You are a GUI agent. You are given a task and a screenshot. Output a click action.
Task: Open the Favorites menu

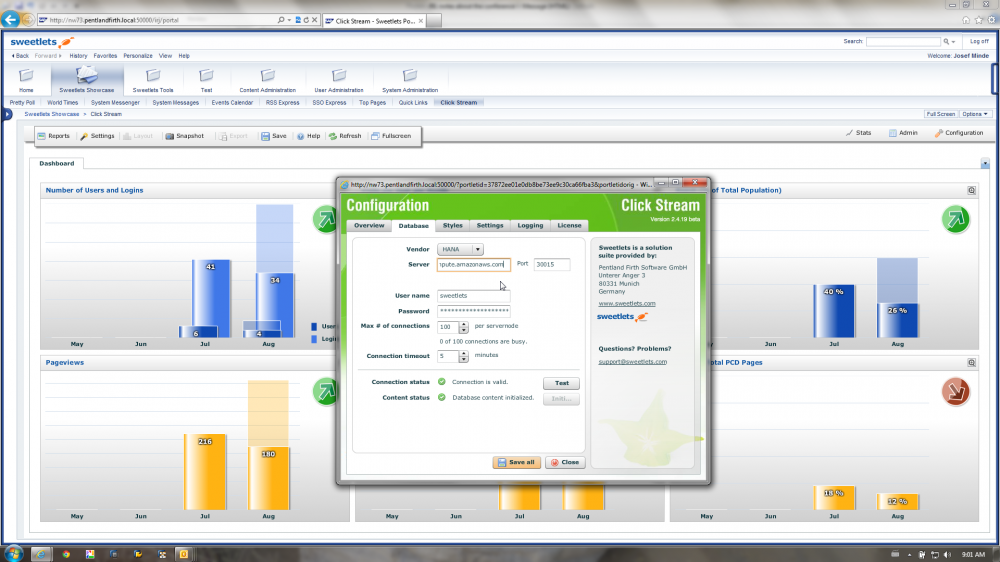click(105, 55)
